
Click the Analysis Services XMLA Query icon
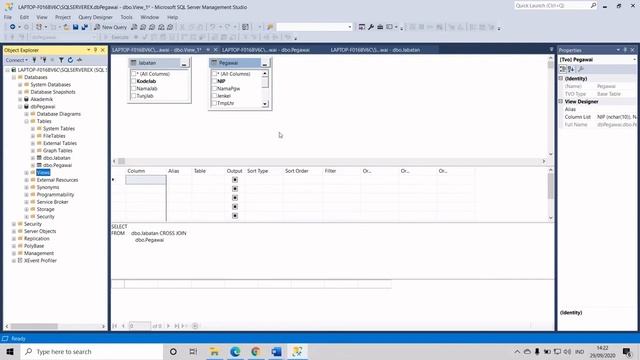[x=161, y=27]
